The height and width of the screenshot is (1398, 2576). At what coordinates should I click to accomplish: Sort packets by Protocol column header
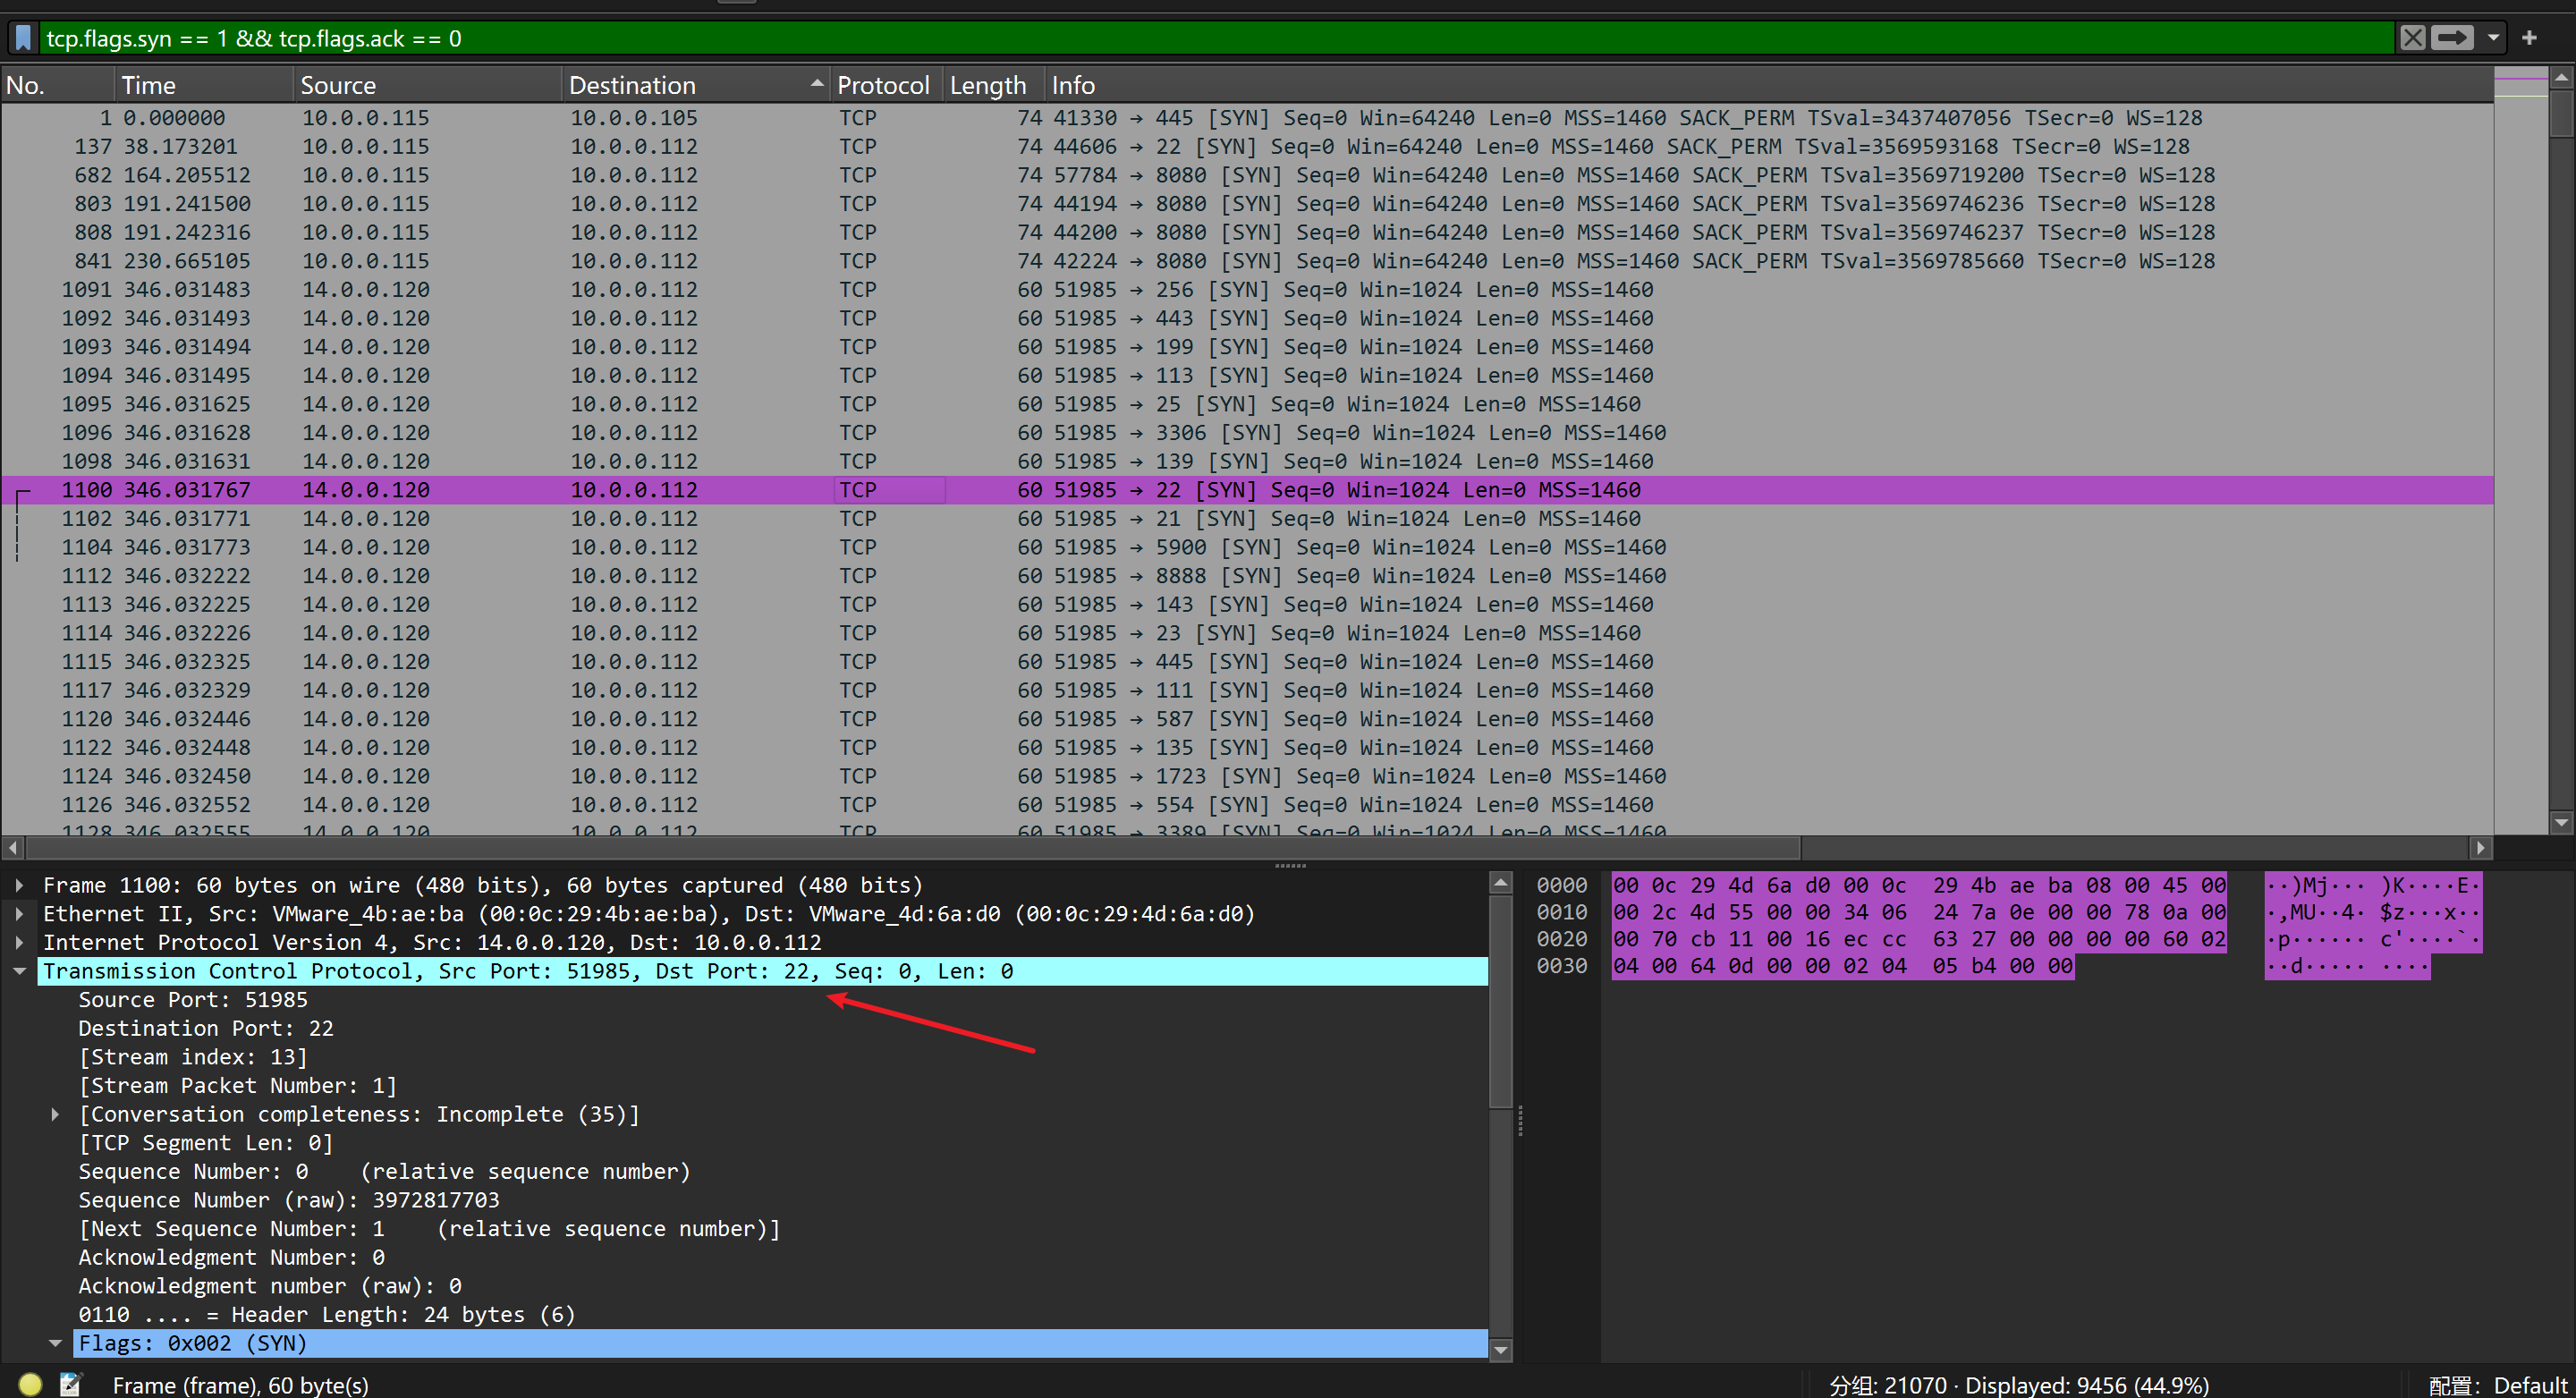pos(882,85)
